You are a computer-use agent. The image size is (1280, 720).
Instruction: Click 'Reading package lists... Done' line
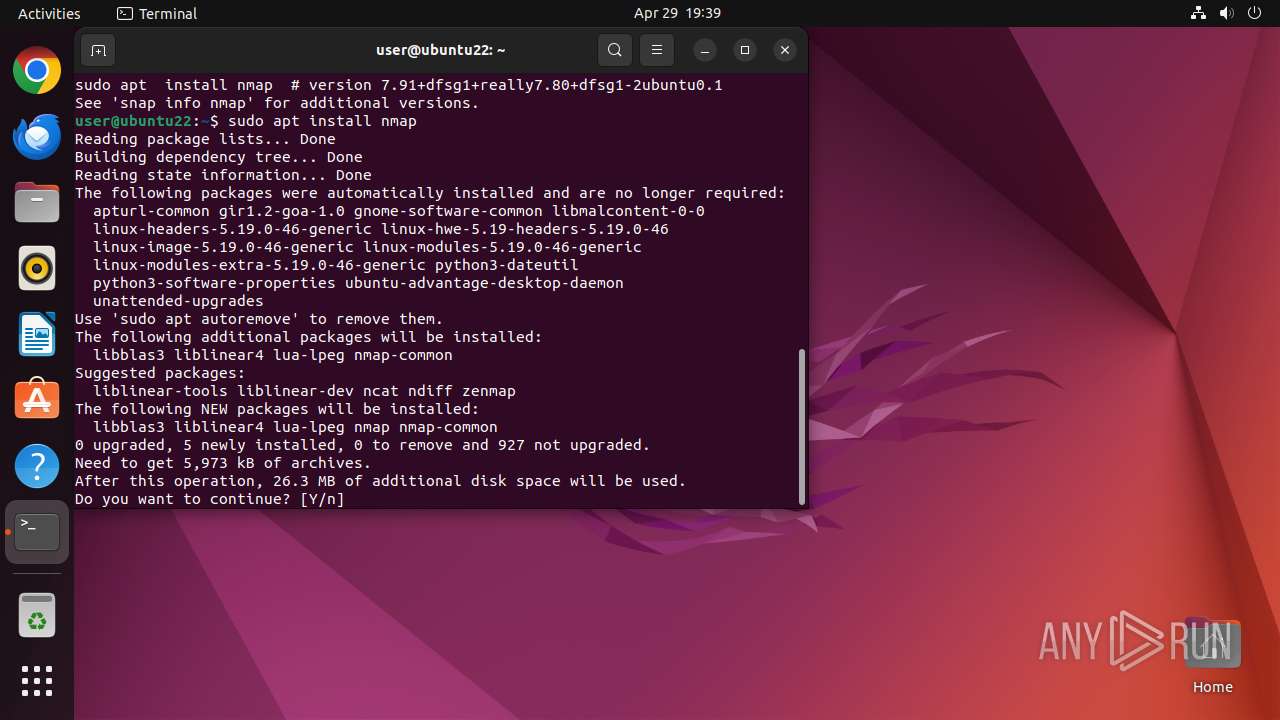click(205, 139)
